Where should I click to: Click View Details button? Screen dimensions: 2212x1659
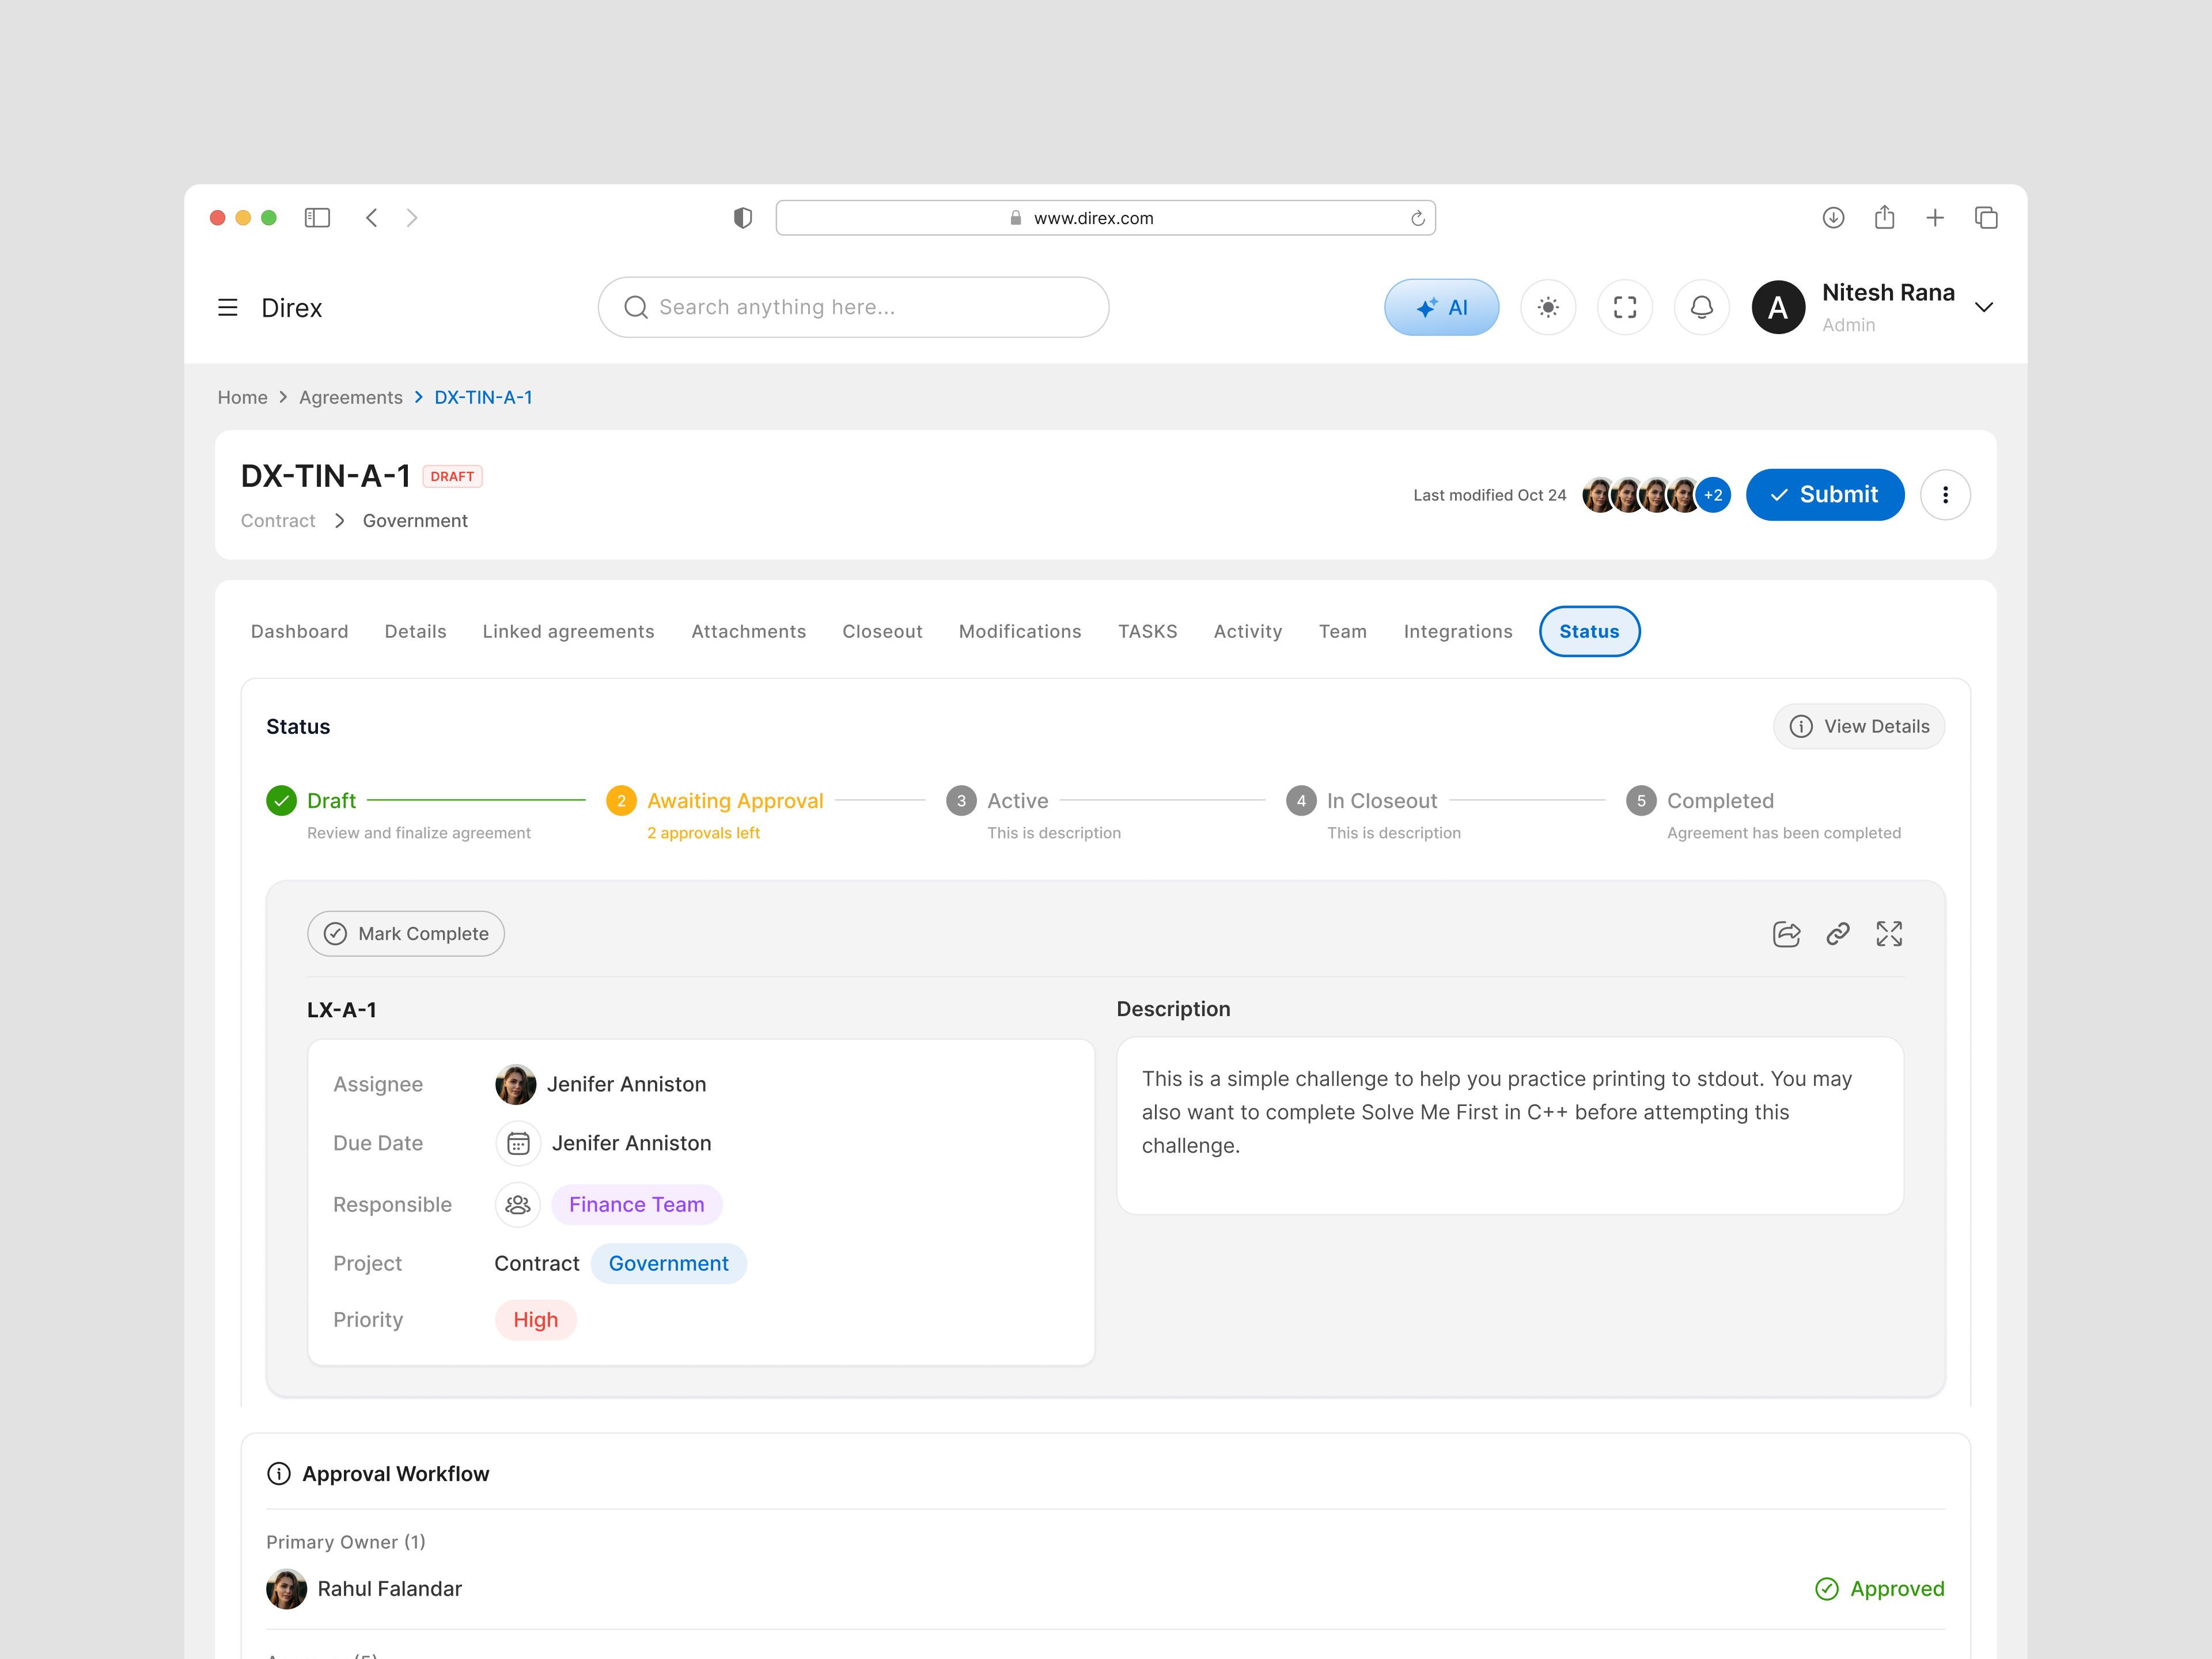[1859, 727]
